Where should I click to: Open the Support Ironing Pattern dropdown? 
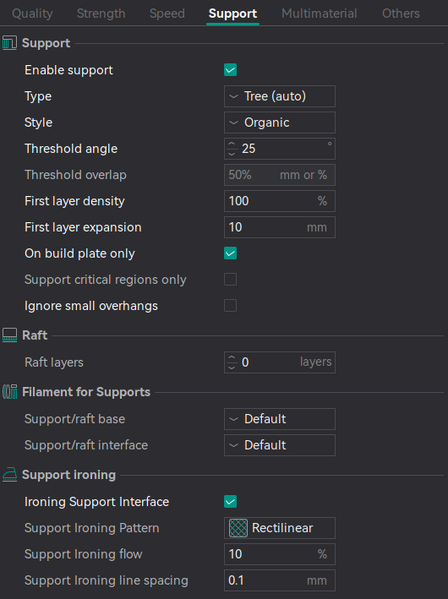[x=280, y=528]
